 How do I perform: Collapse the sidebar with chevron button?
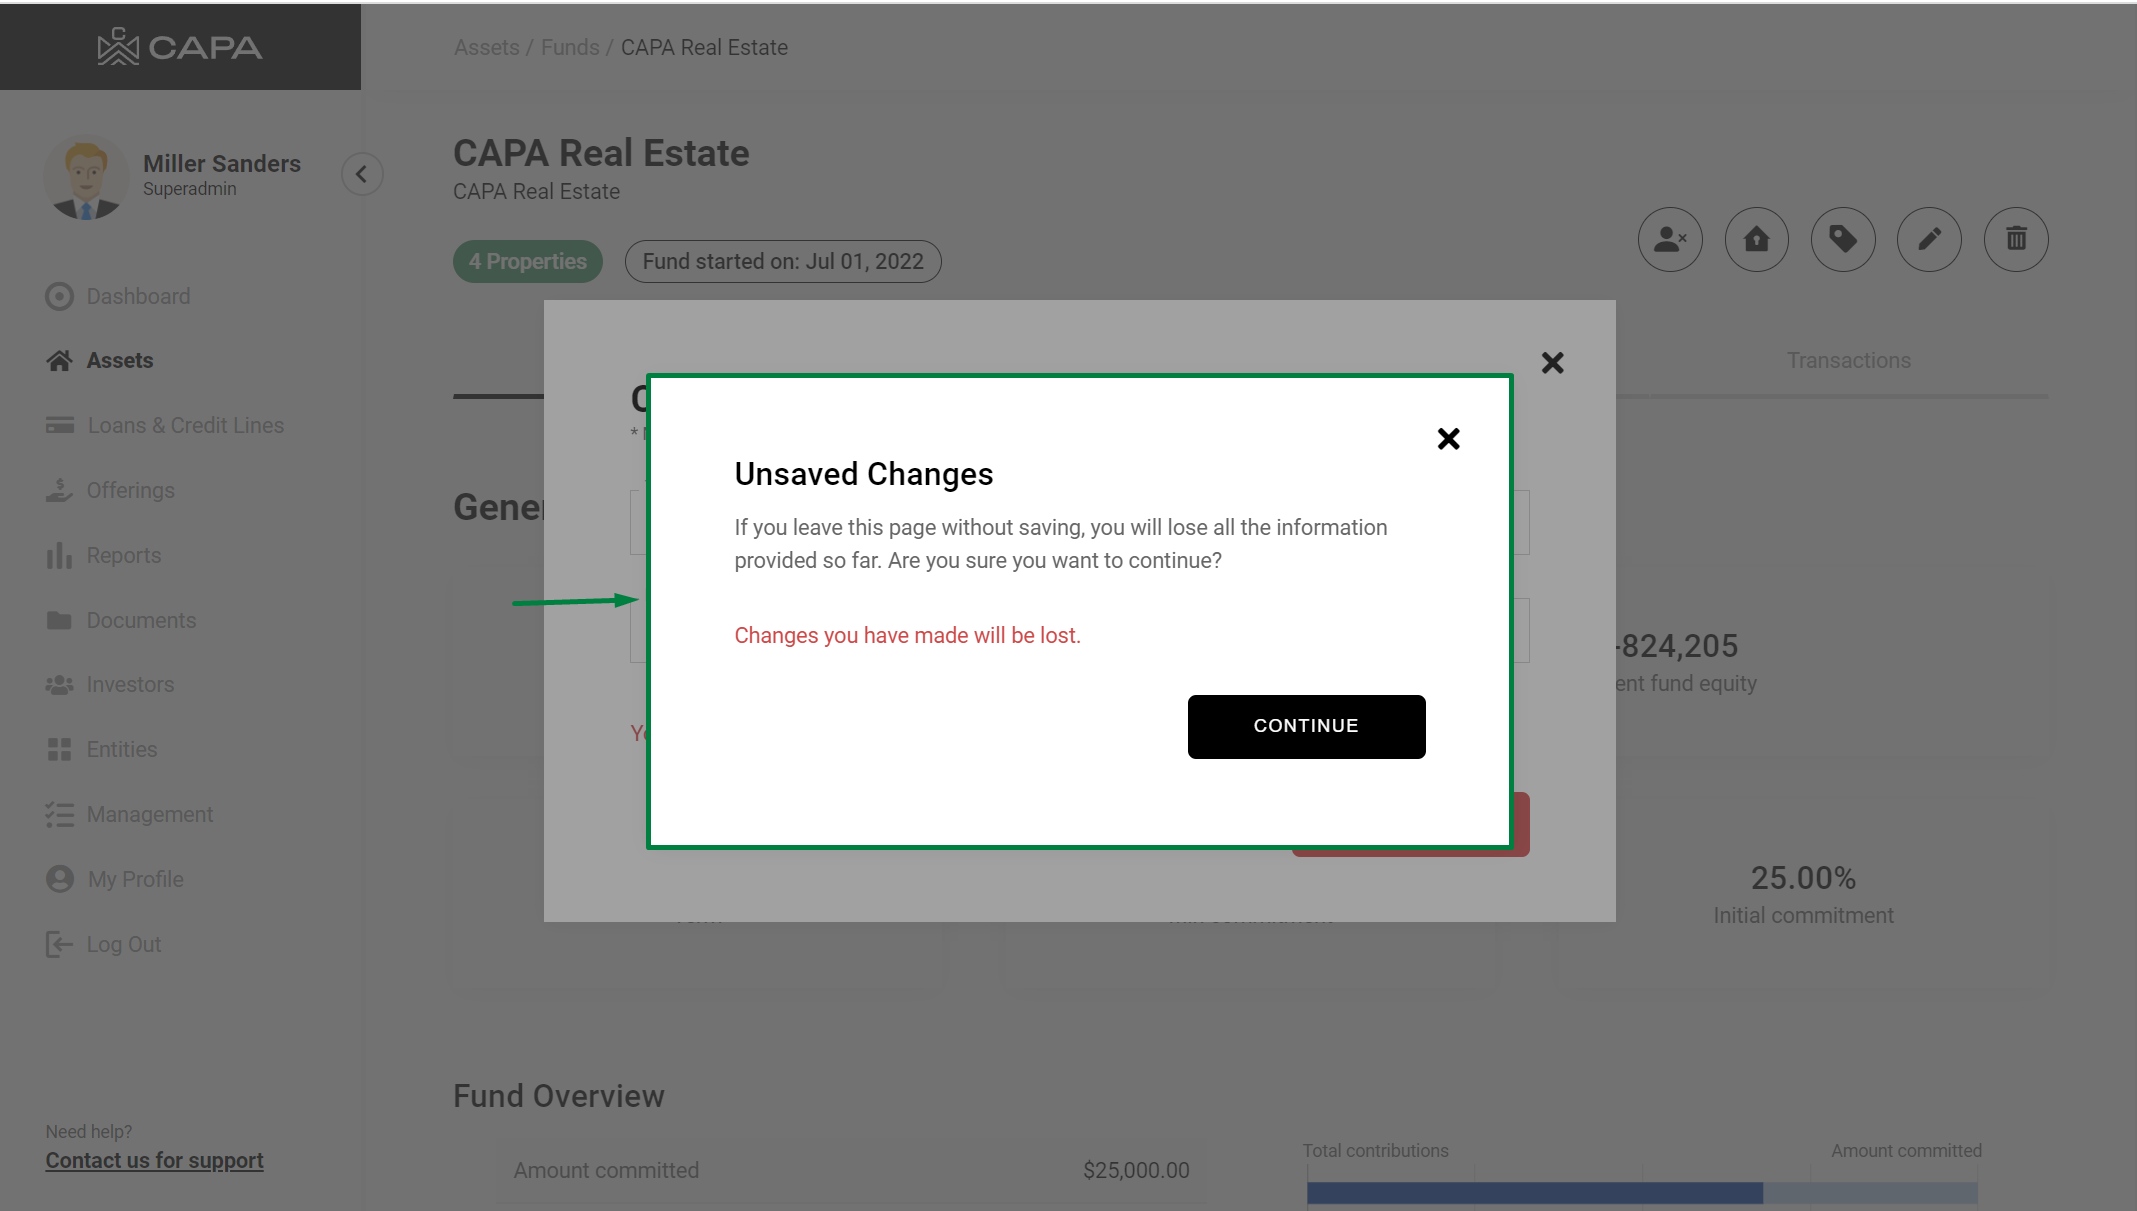[x=361, y=174]
